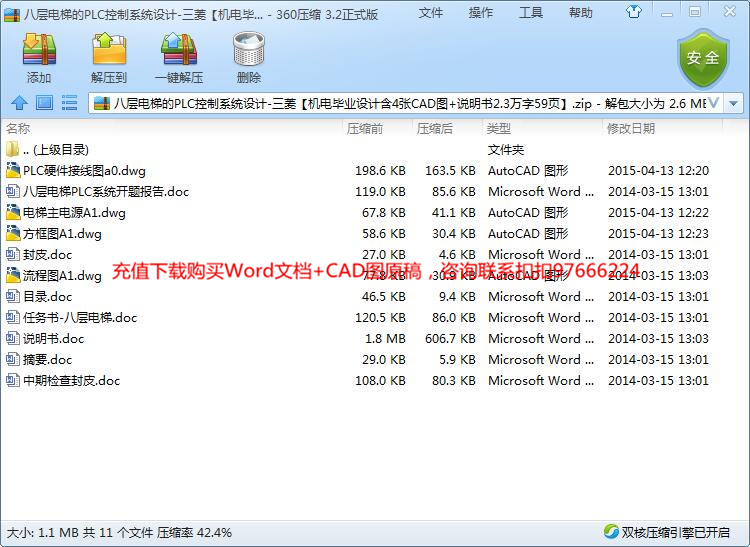The width and height of the screenshot is (750, 547).
Task: Click the 中期检查封皮.doc file icon
Action: point(12,381)
